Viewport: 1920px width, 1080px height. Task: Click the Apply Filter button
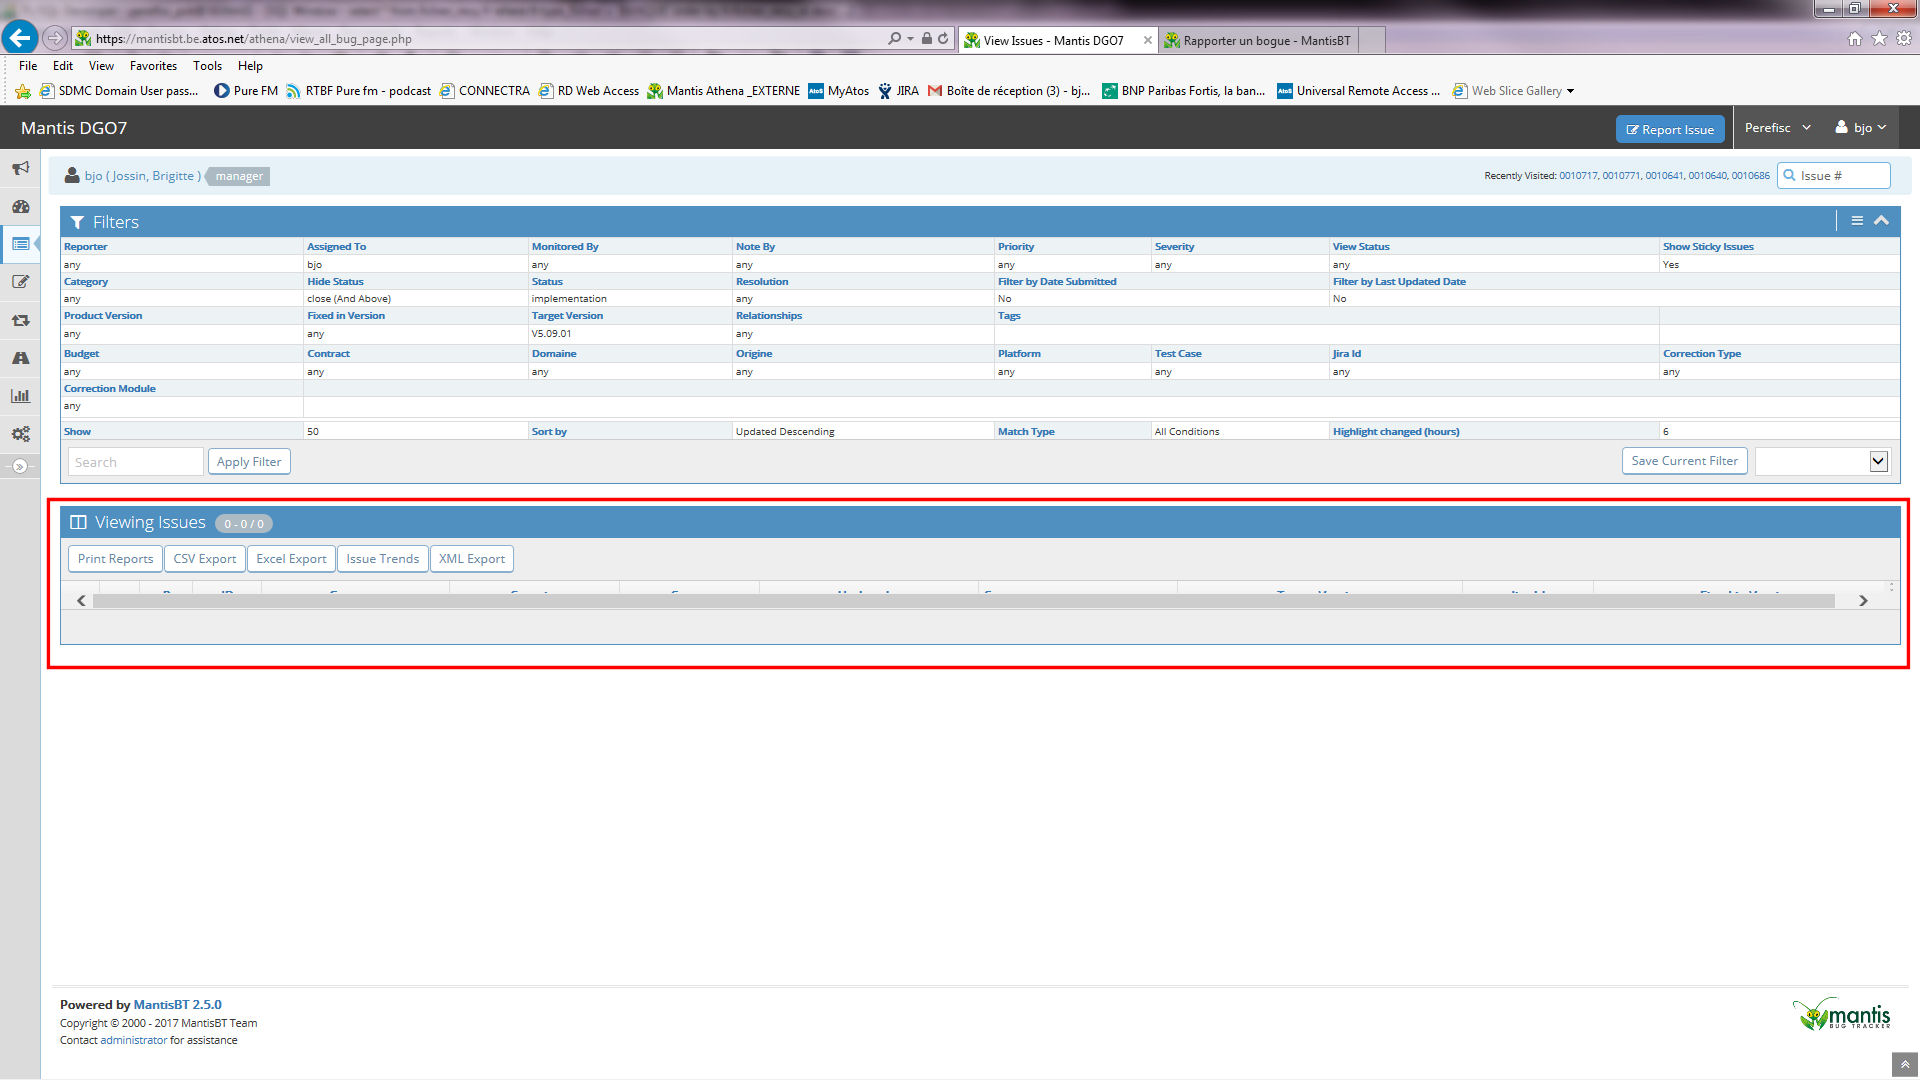click(249, 462)
